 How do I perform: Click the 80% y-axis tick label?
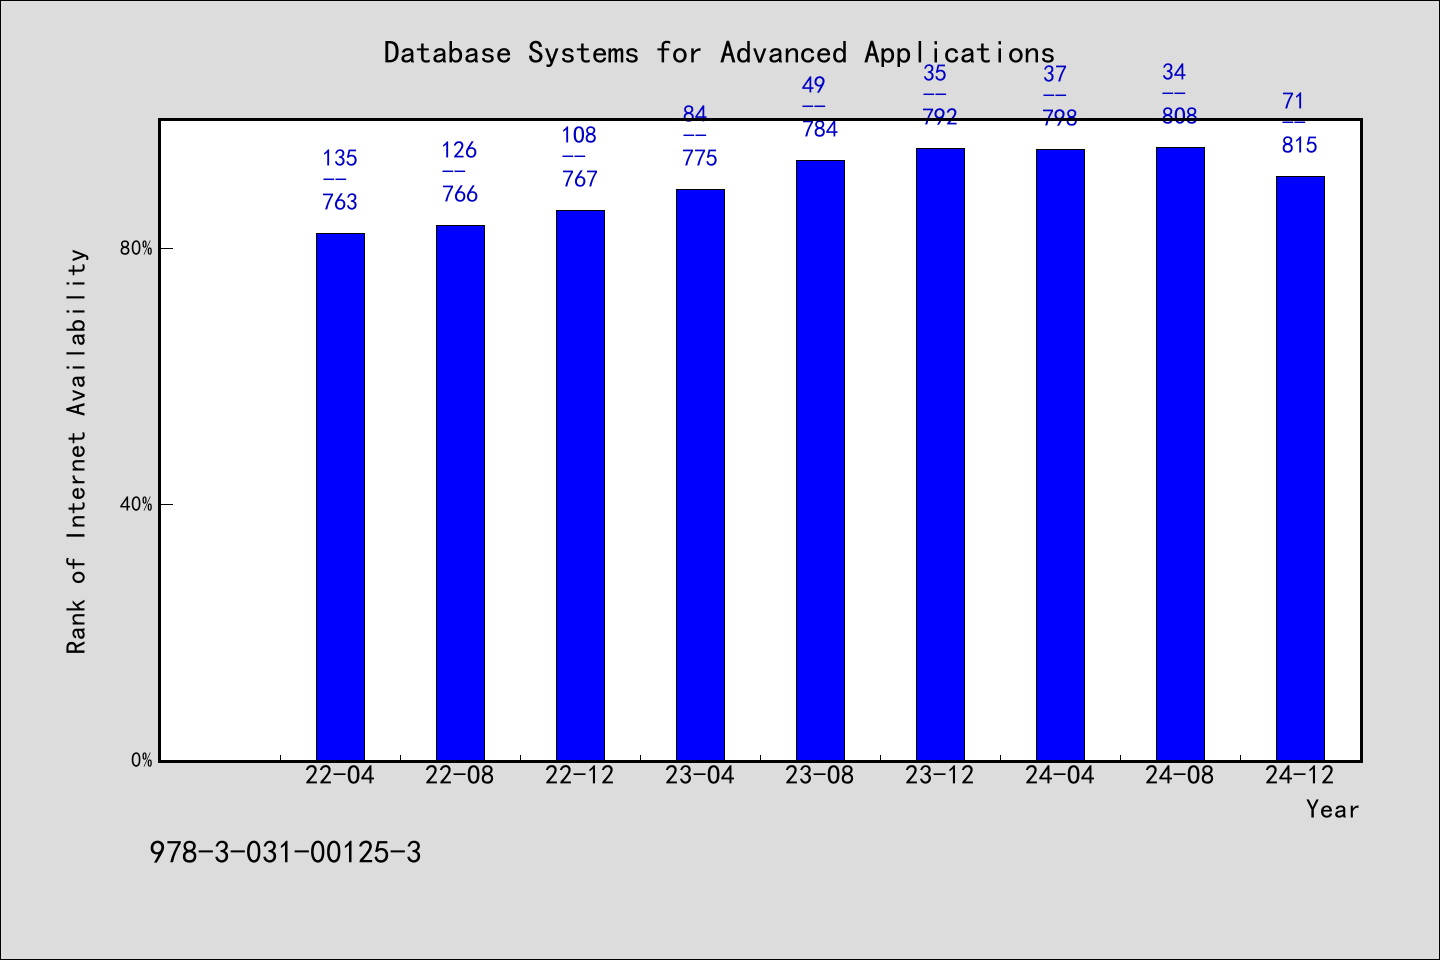pyautogui.click(x=136, y=248)
